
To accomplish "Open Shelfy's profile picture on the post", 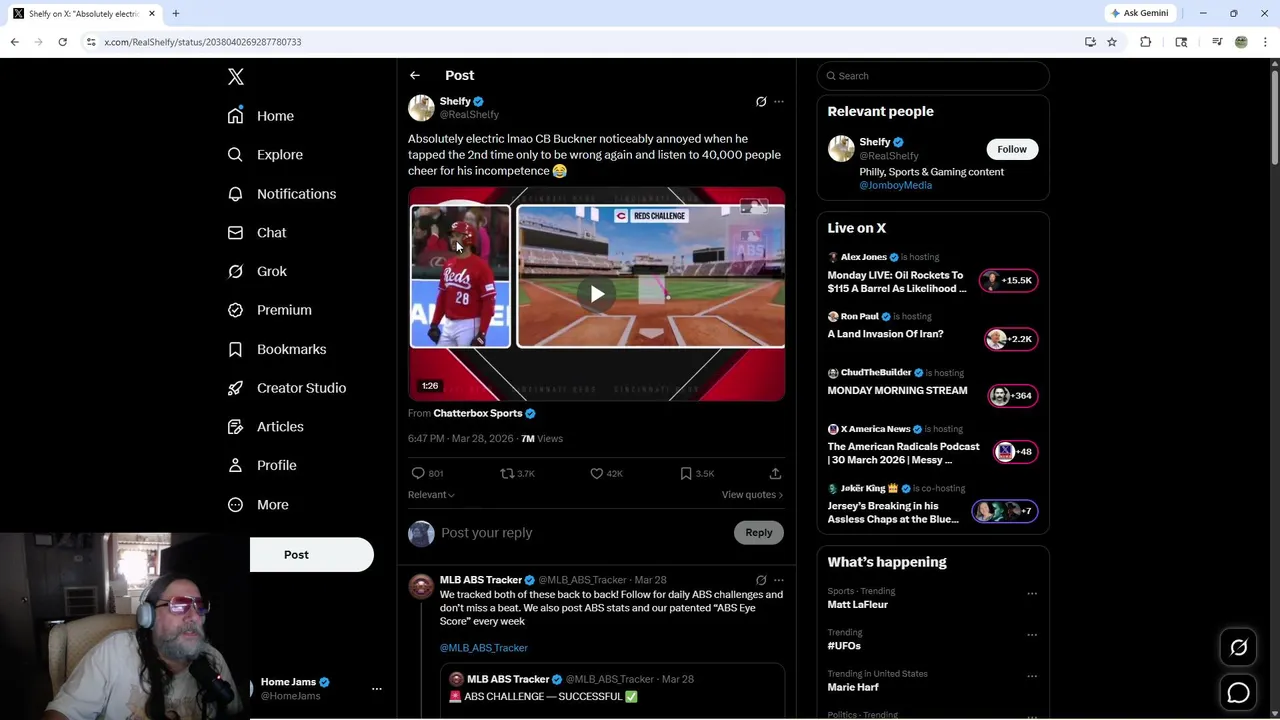I will point(421,108).
